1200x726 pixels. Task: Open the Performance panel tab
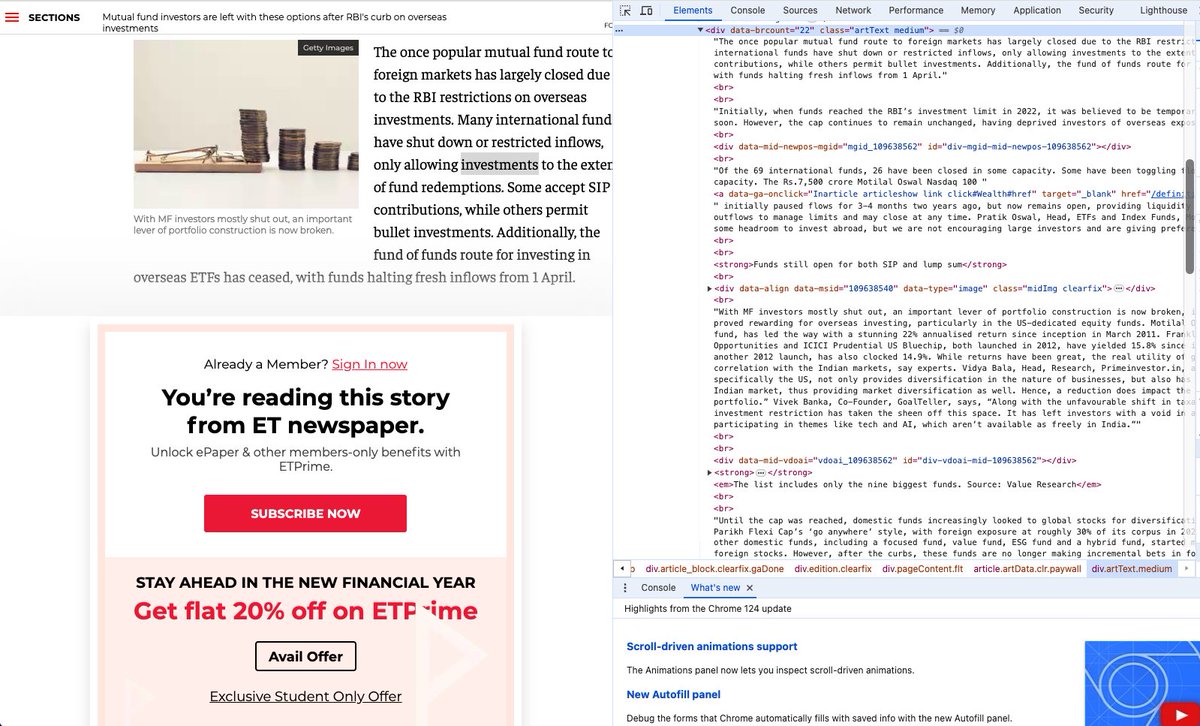click(916, 10)
